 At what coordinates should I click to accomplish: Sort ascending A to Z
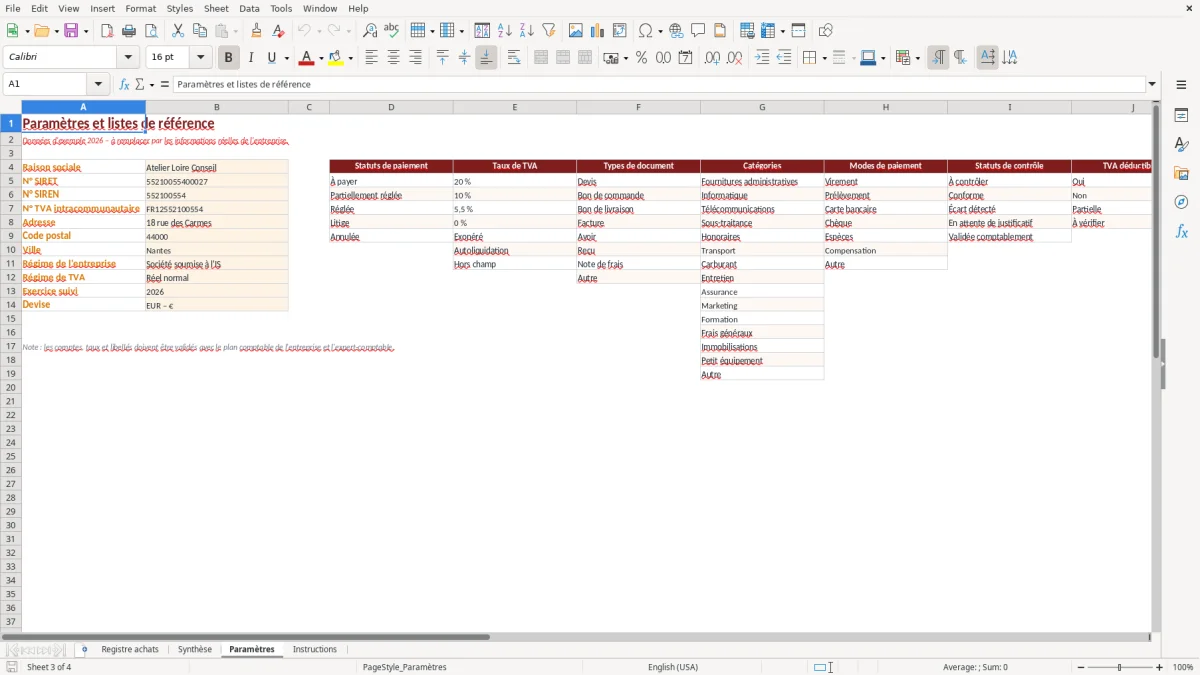505,31
